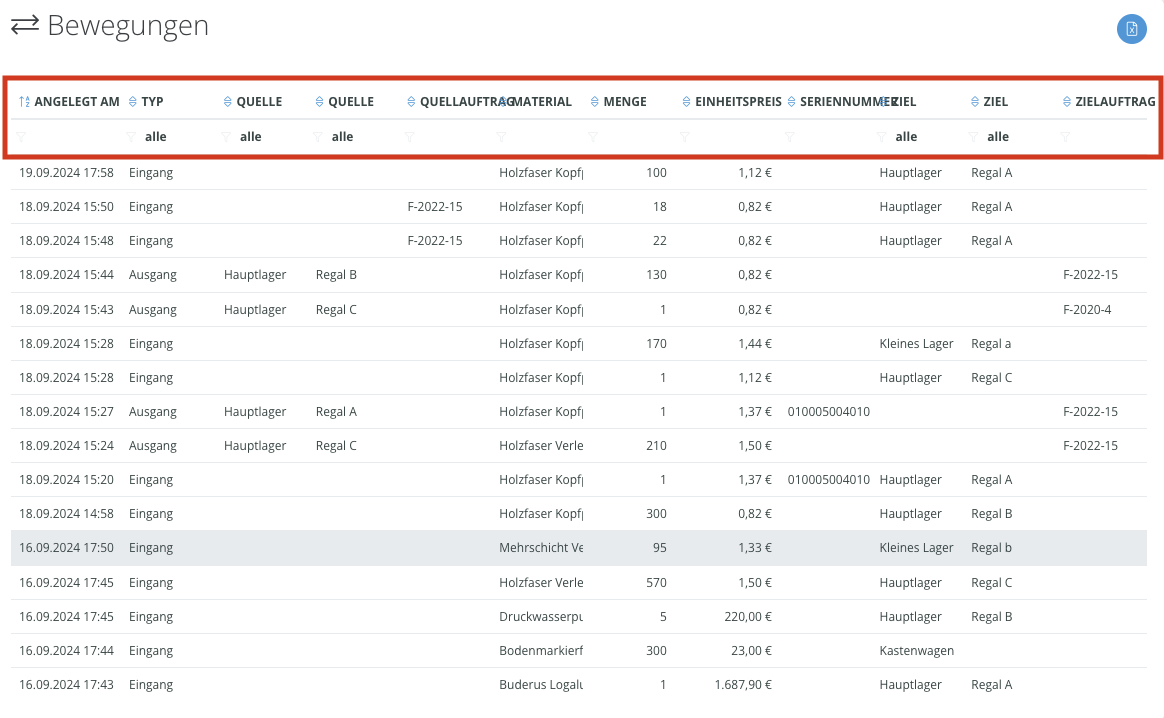Activate the filter funnel under MENGE
The image size is (1164, 718).
pos(593,137)
